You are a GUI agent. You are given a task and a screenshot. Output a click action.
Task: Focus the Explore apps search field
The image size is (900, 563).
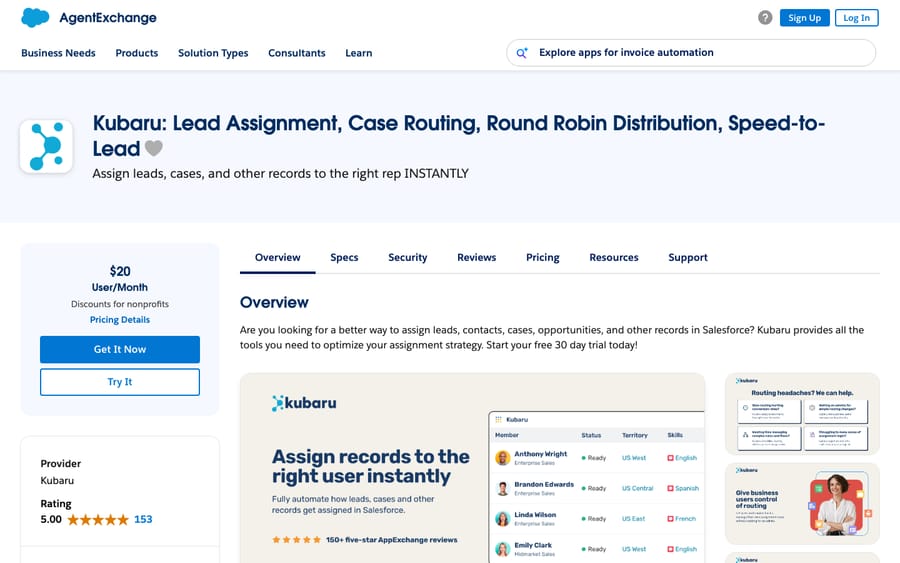pyautogui.click(x=691, y=53)
